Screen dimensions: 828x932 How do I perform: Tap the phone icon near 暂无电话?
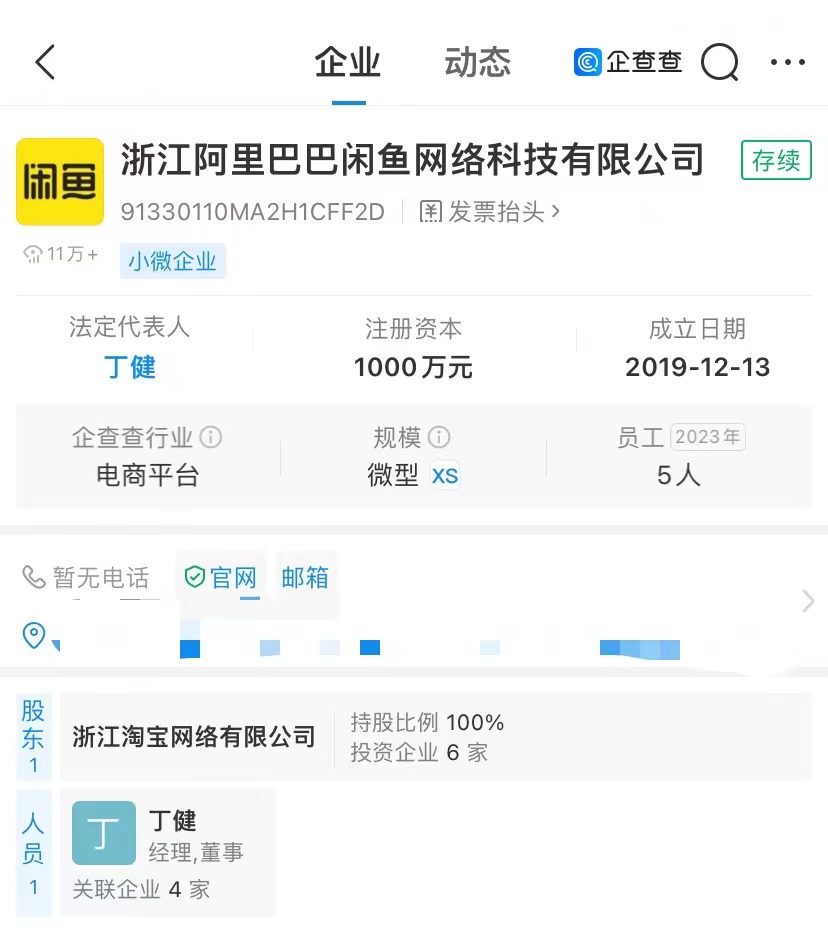tap(34, 577)
